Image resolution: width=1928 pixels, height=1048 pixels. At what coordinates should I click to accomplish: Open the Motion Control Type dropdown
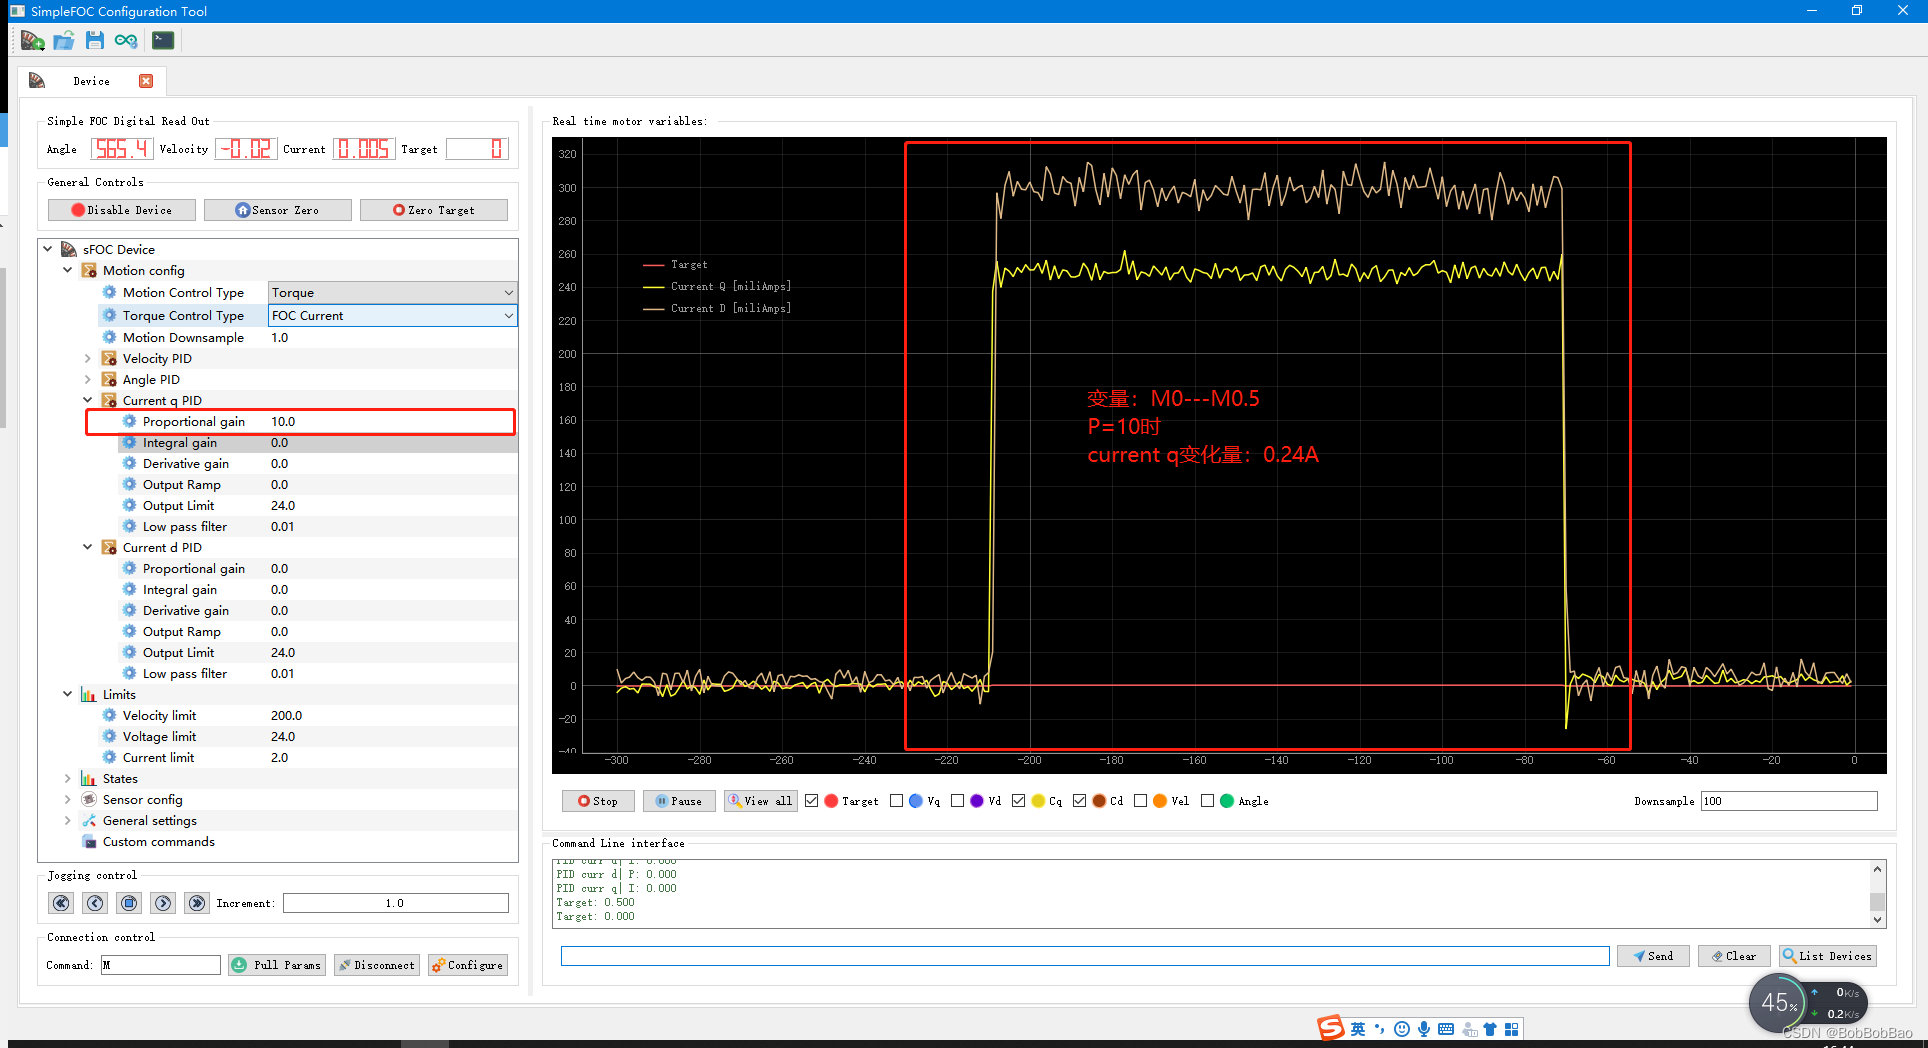[x=392, y=292]
